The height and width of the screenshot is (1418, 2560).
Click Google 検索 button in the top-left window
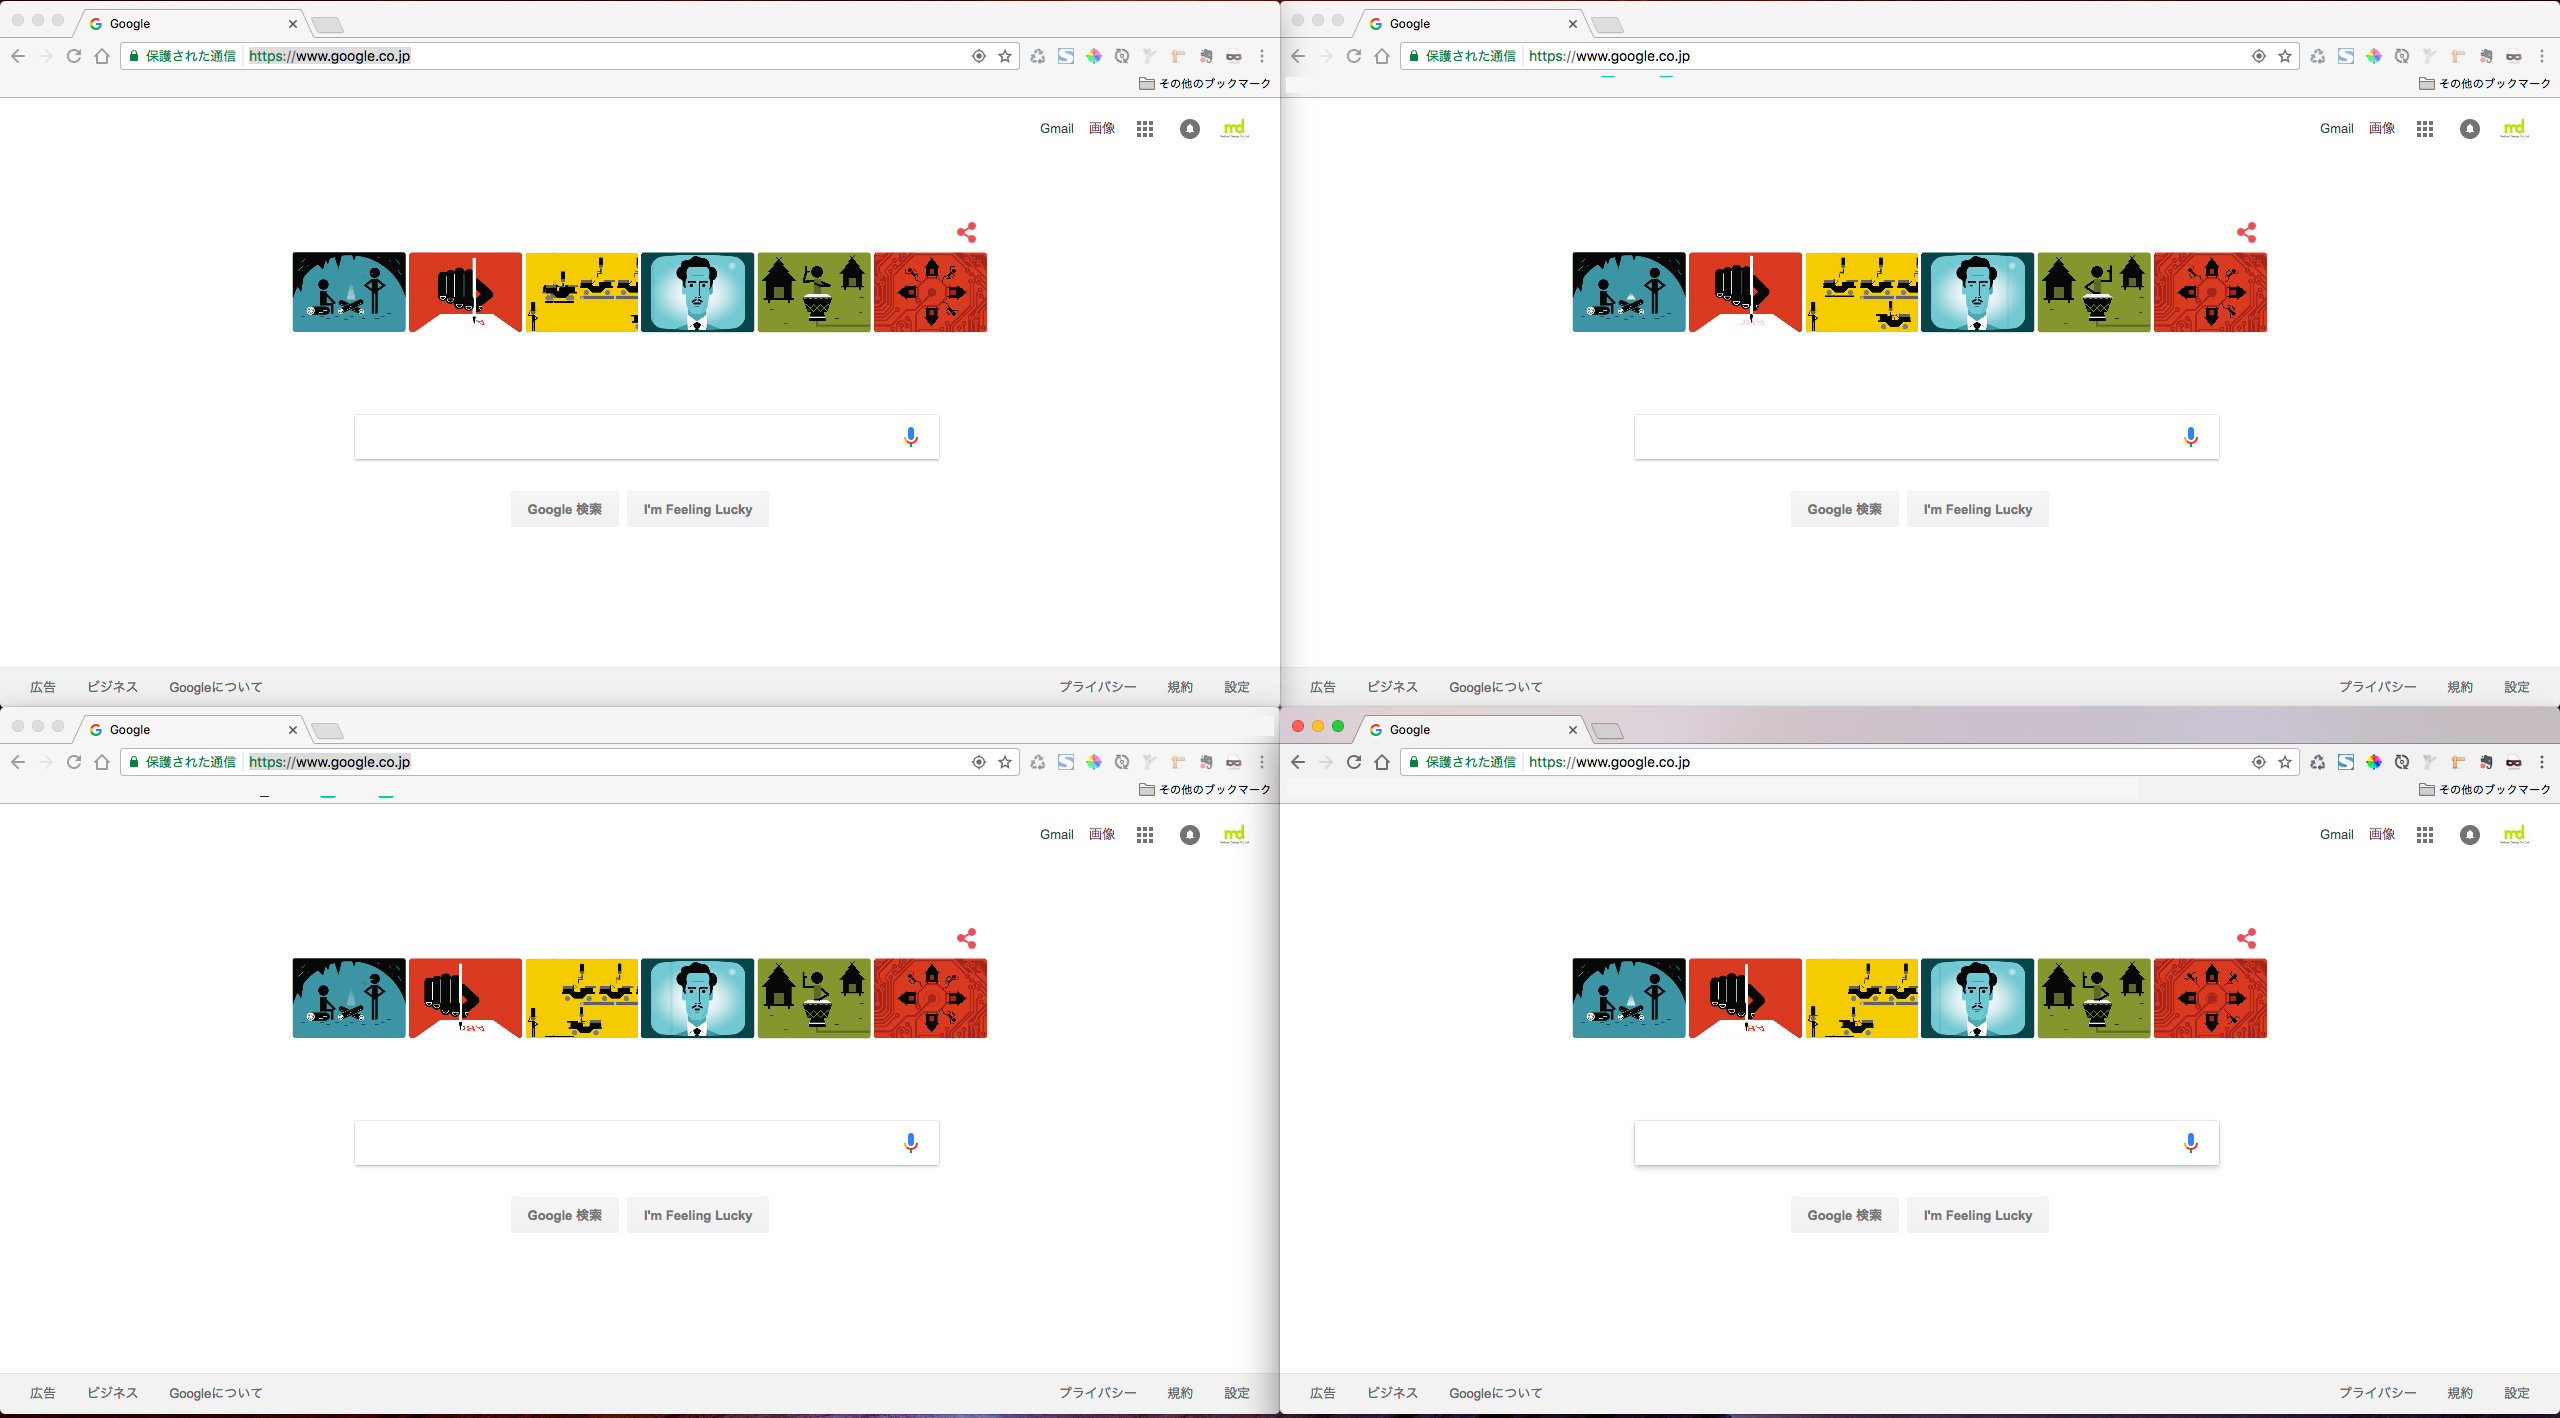point(565,509)
